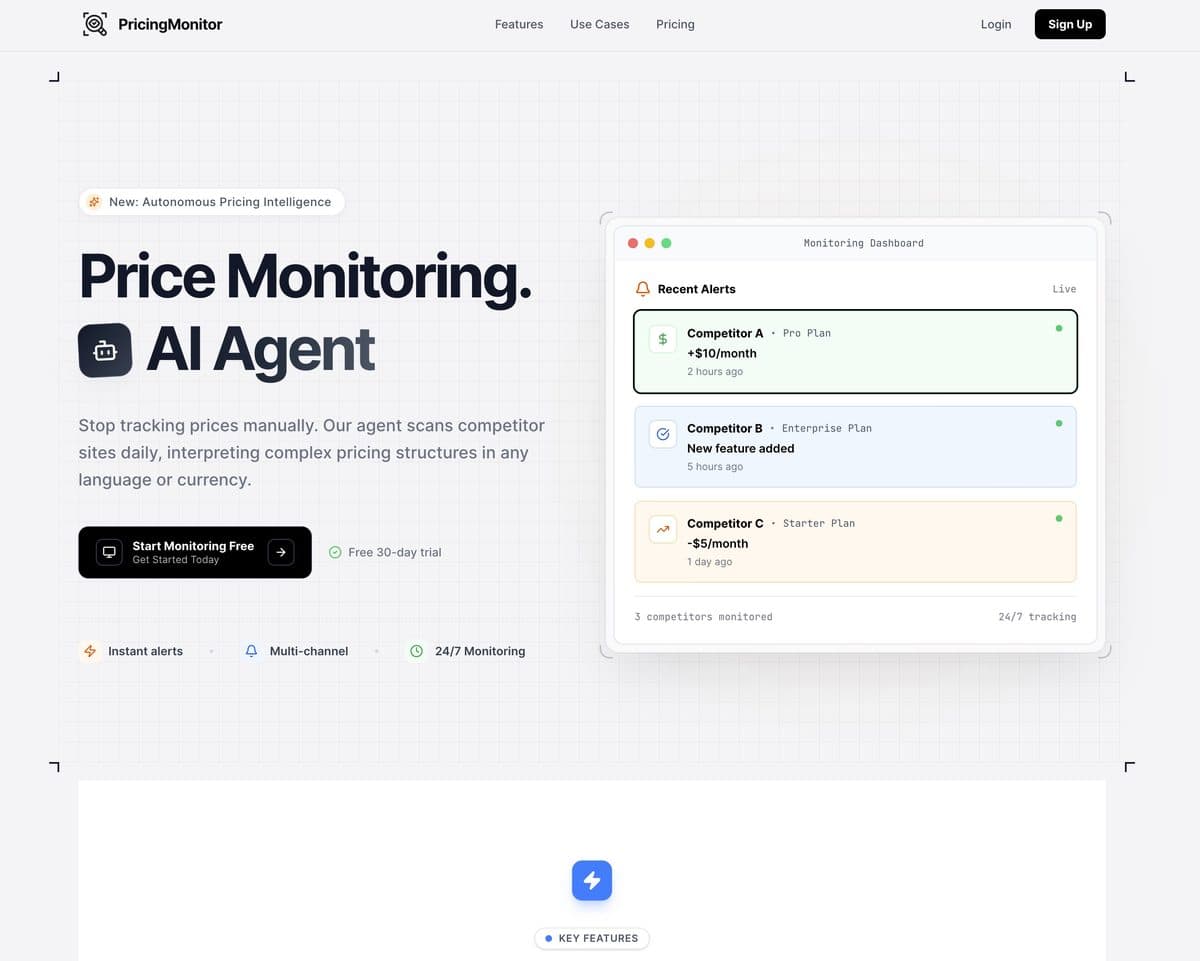This screenshot has height=961, width=1200.
Task: Open the Competitor A alert card
Action: (855, 352)
